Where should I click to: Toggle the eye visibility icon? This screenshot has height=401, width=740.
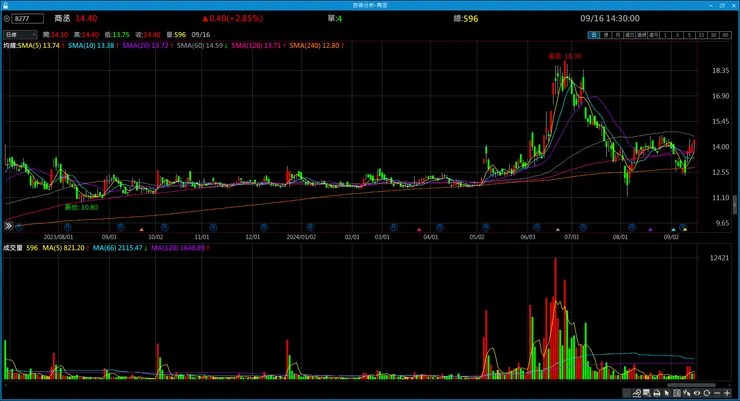click(x=697, y=393)
